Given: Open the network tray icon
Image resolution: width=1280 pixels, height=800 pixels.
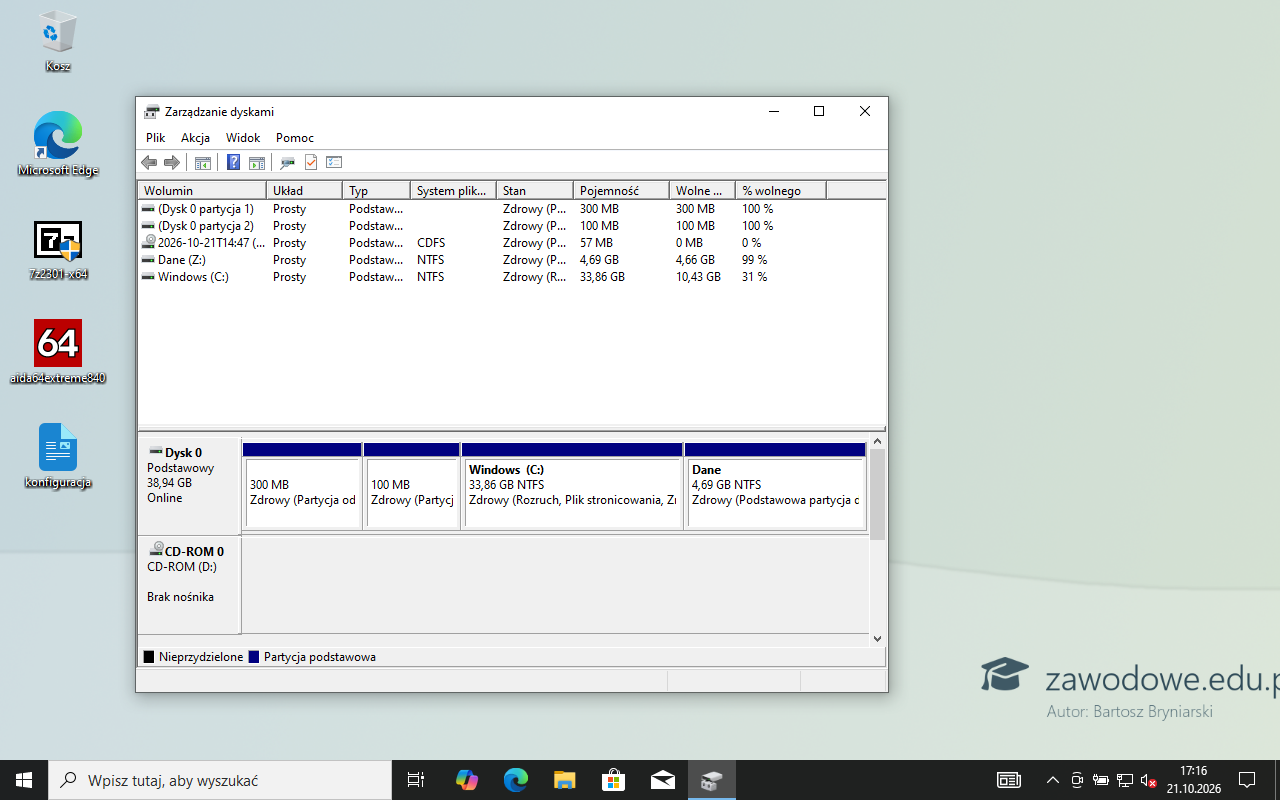Looking at the screenshot, I should tap(1124, 780).
